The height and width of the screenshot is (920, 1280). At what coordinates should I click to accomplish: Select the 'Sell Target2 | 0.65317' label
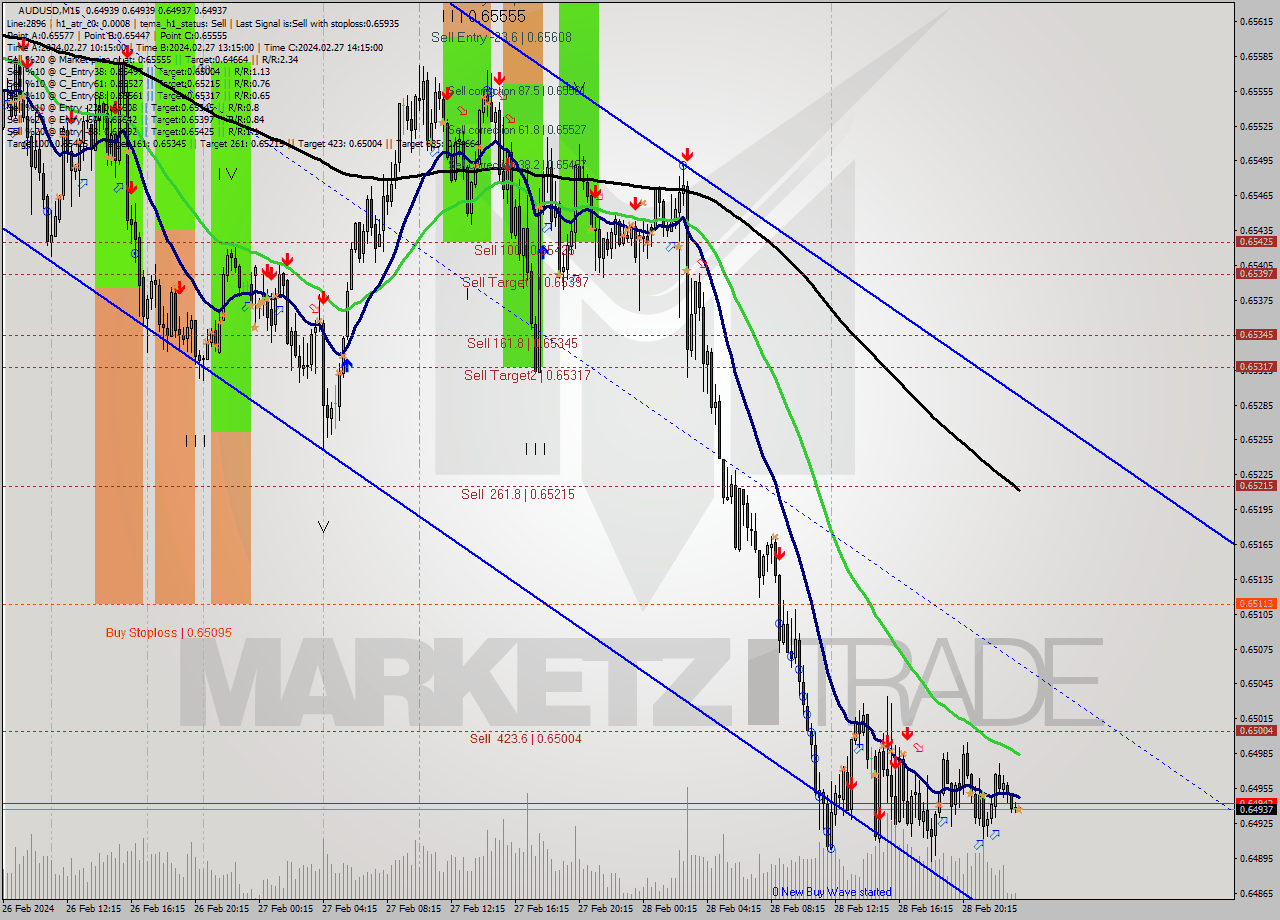(x=526, y=375)
